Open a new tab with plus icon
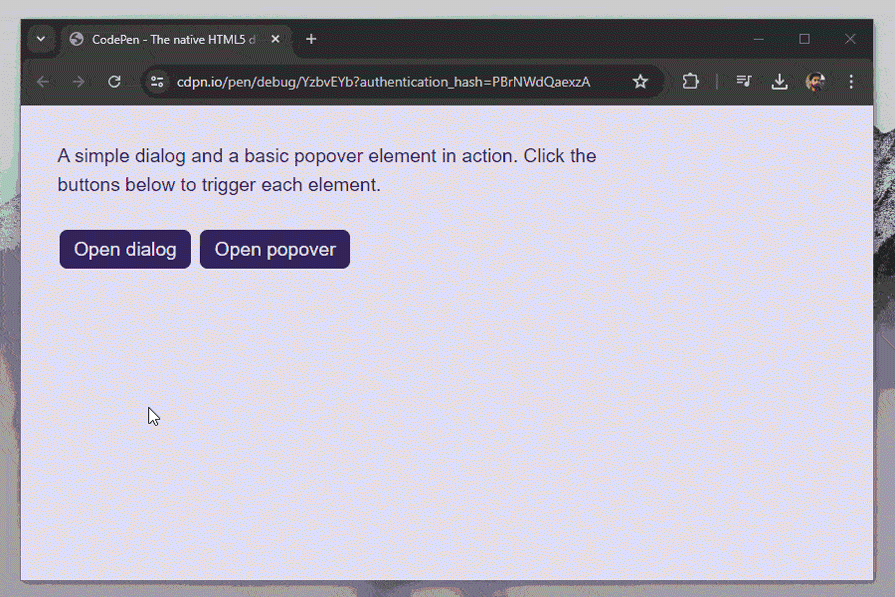The width and height of the screenshot is (895, 597). tap(311, 39)
